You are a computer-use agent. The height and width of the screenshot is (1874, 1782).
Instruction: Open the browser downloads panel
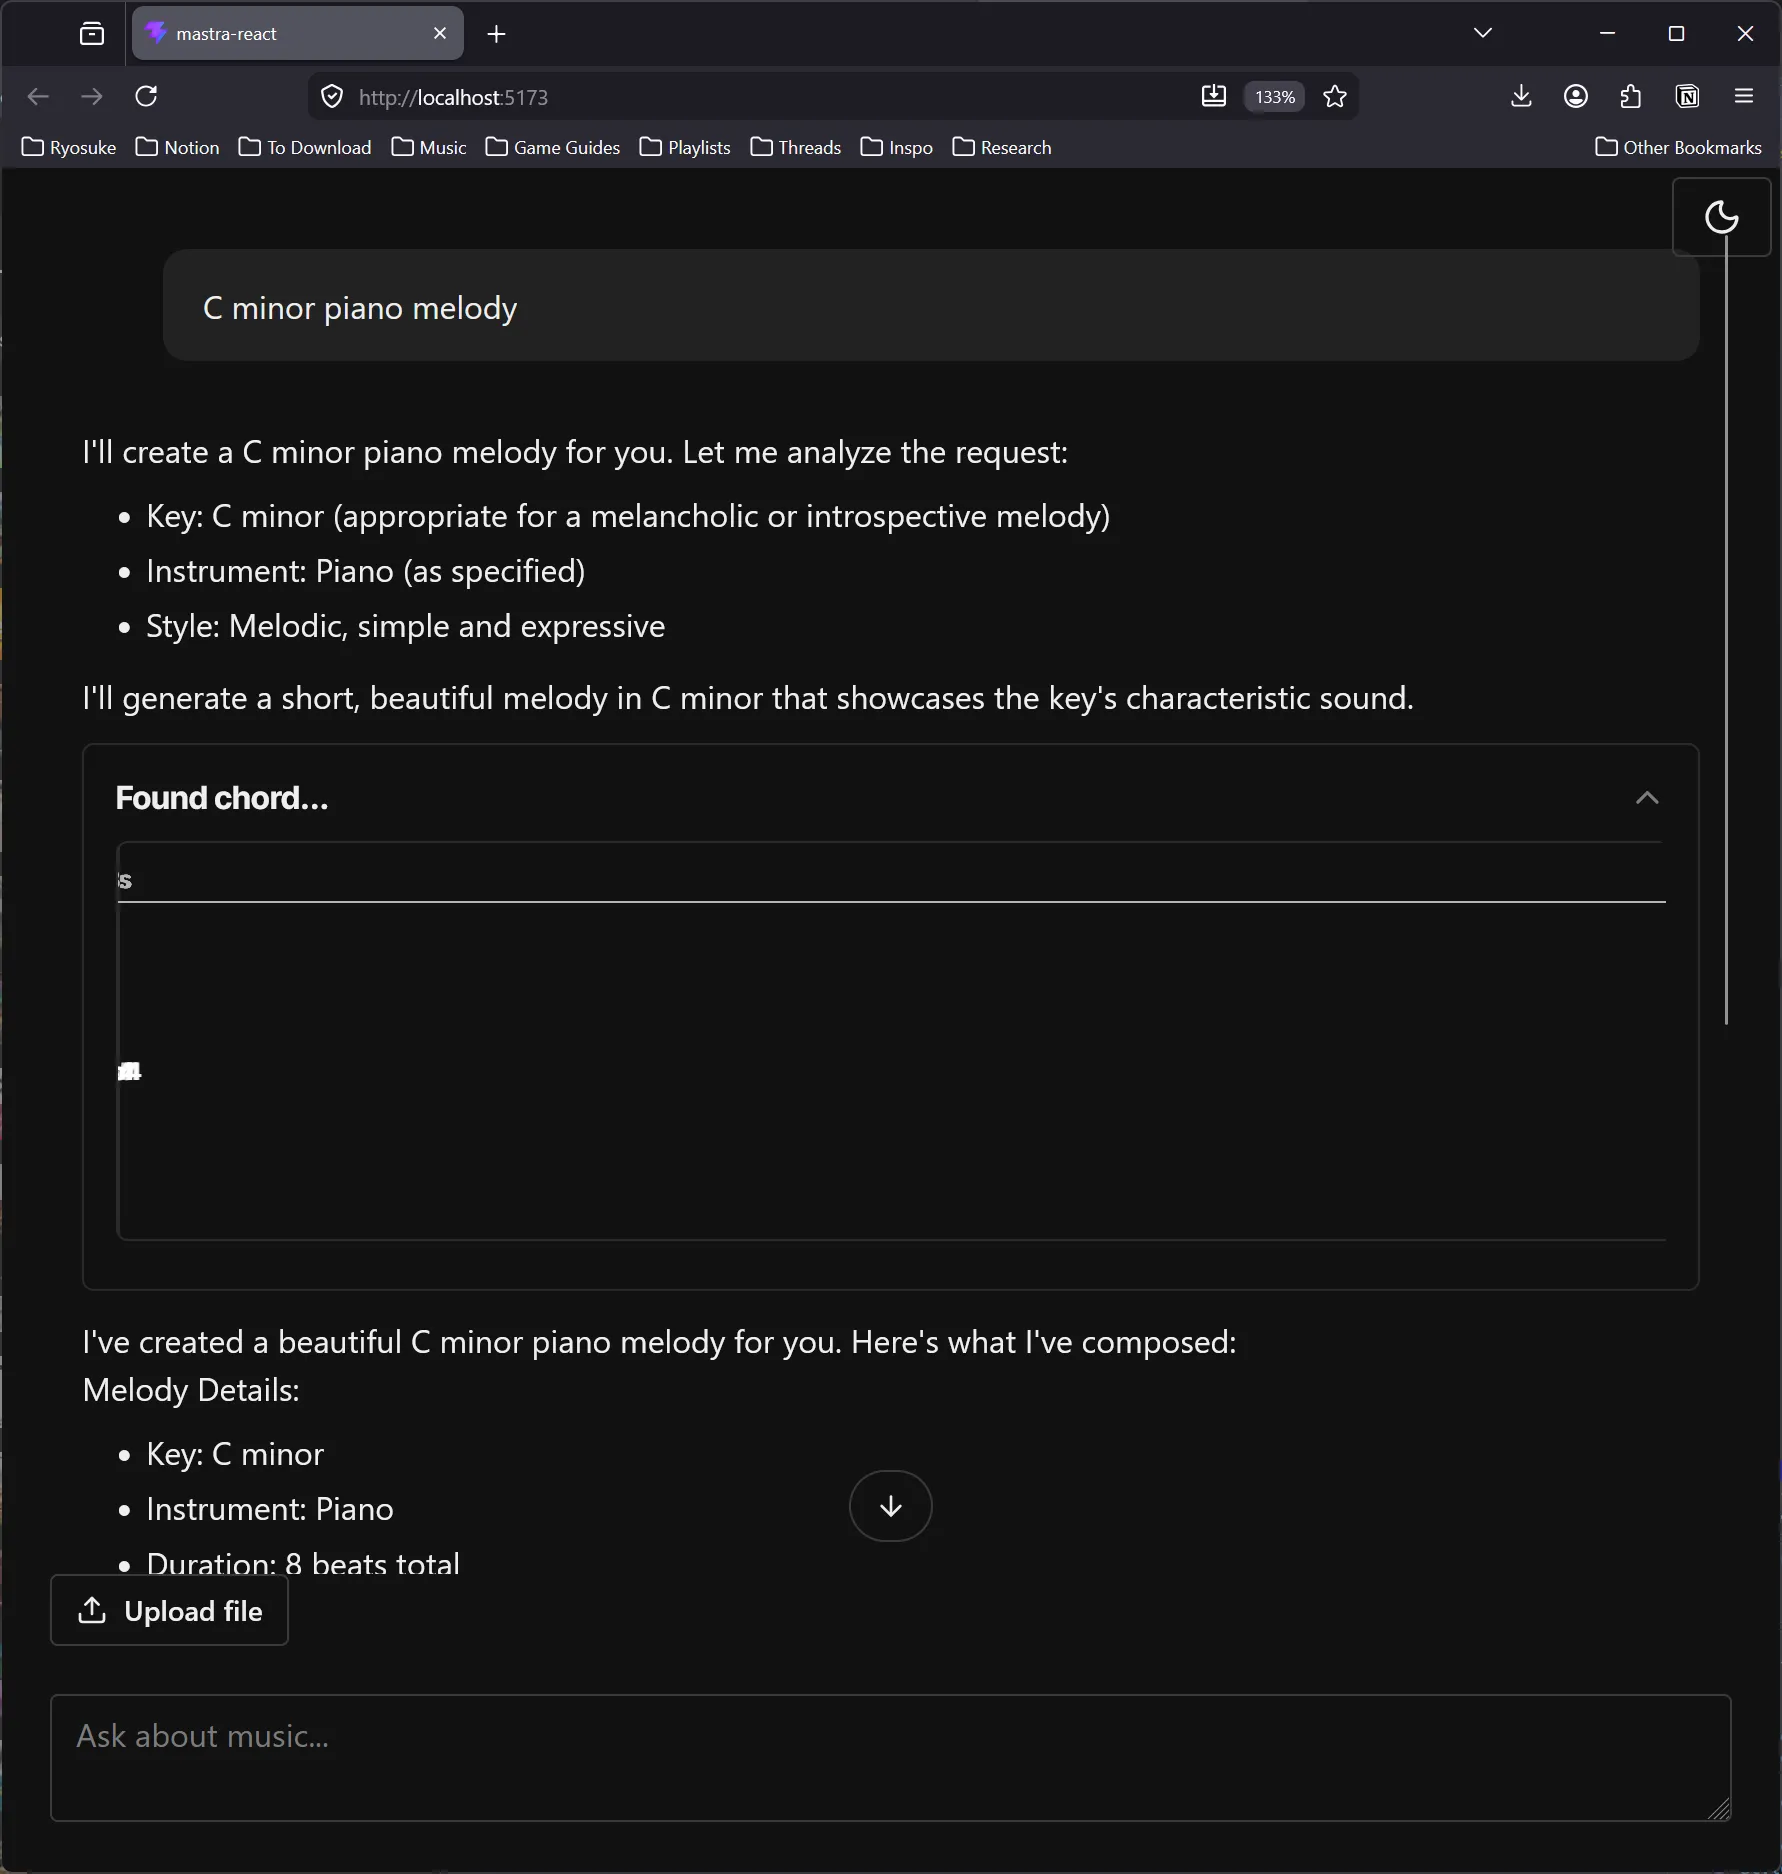coord(1521,96)
